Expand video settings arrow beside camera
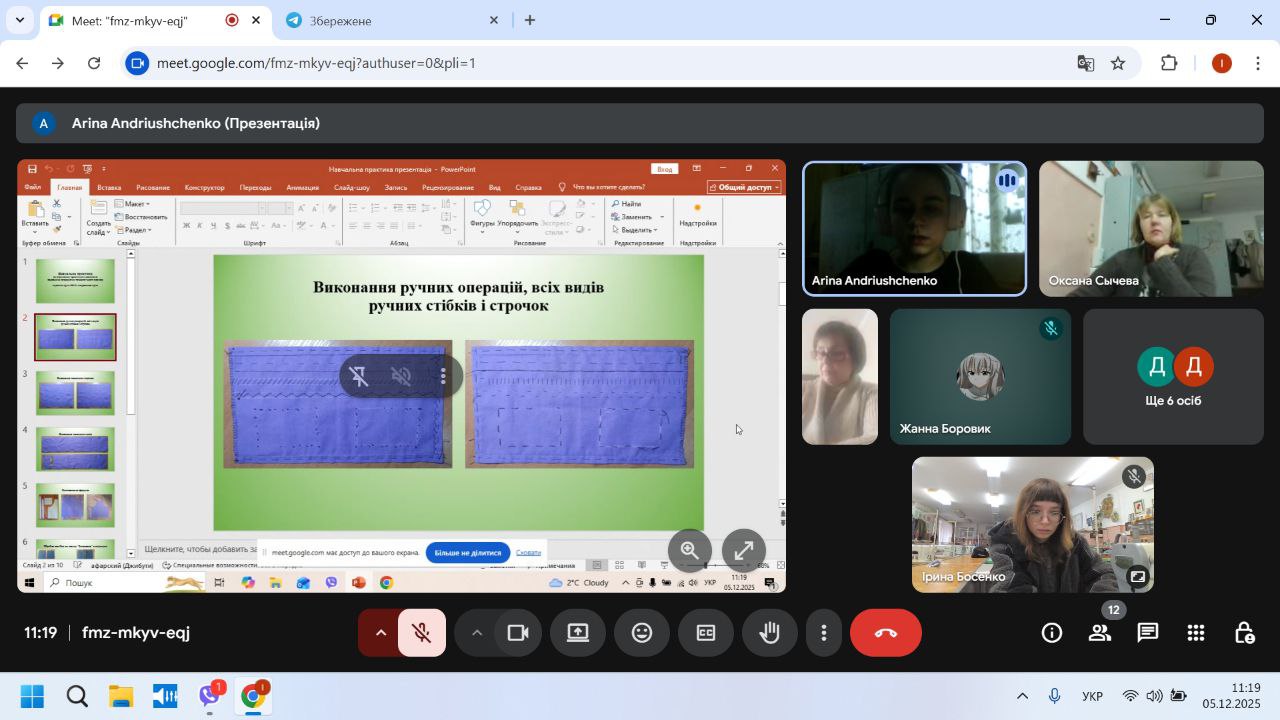 (477, 633)
